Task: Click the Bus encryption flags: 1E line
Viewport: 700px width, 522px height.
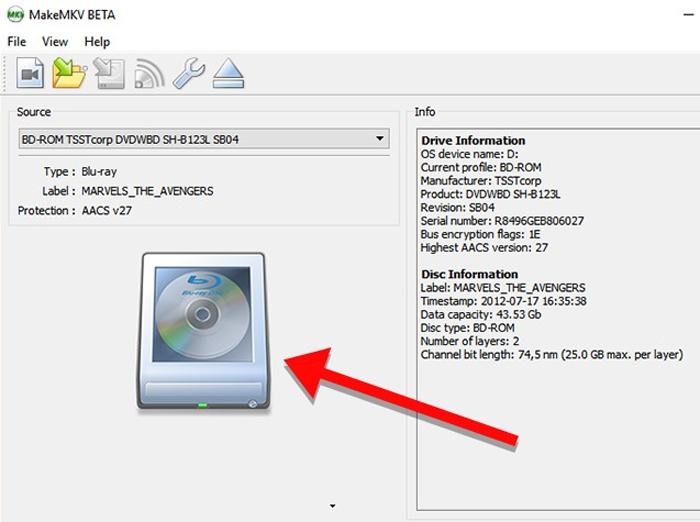Action: tap(480, 234)
